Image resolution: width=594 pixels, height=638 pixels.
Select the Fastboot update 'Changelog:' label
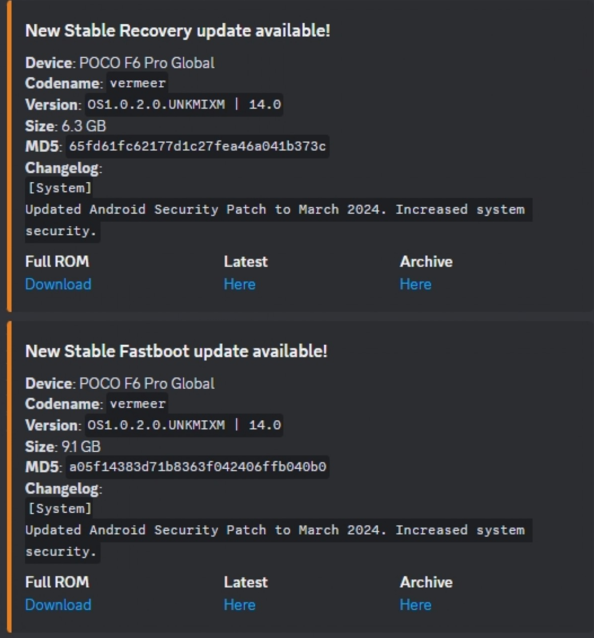click(64, 488)
